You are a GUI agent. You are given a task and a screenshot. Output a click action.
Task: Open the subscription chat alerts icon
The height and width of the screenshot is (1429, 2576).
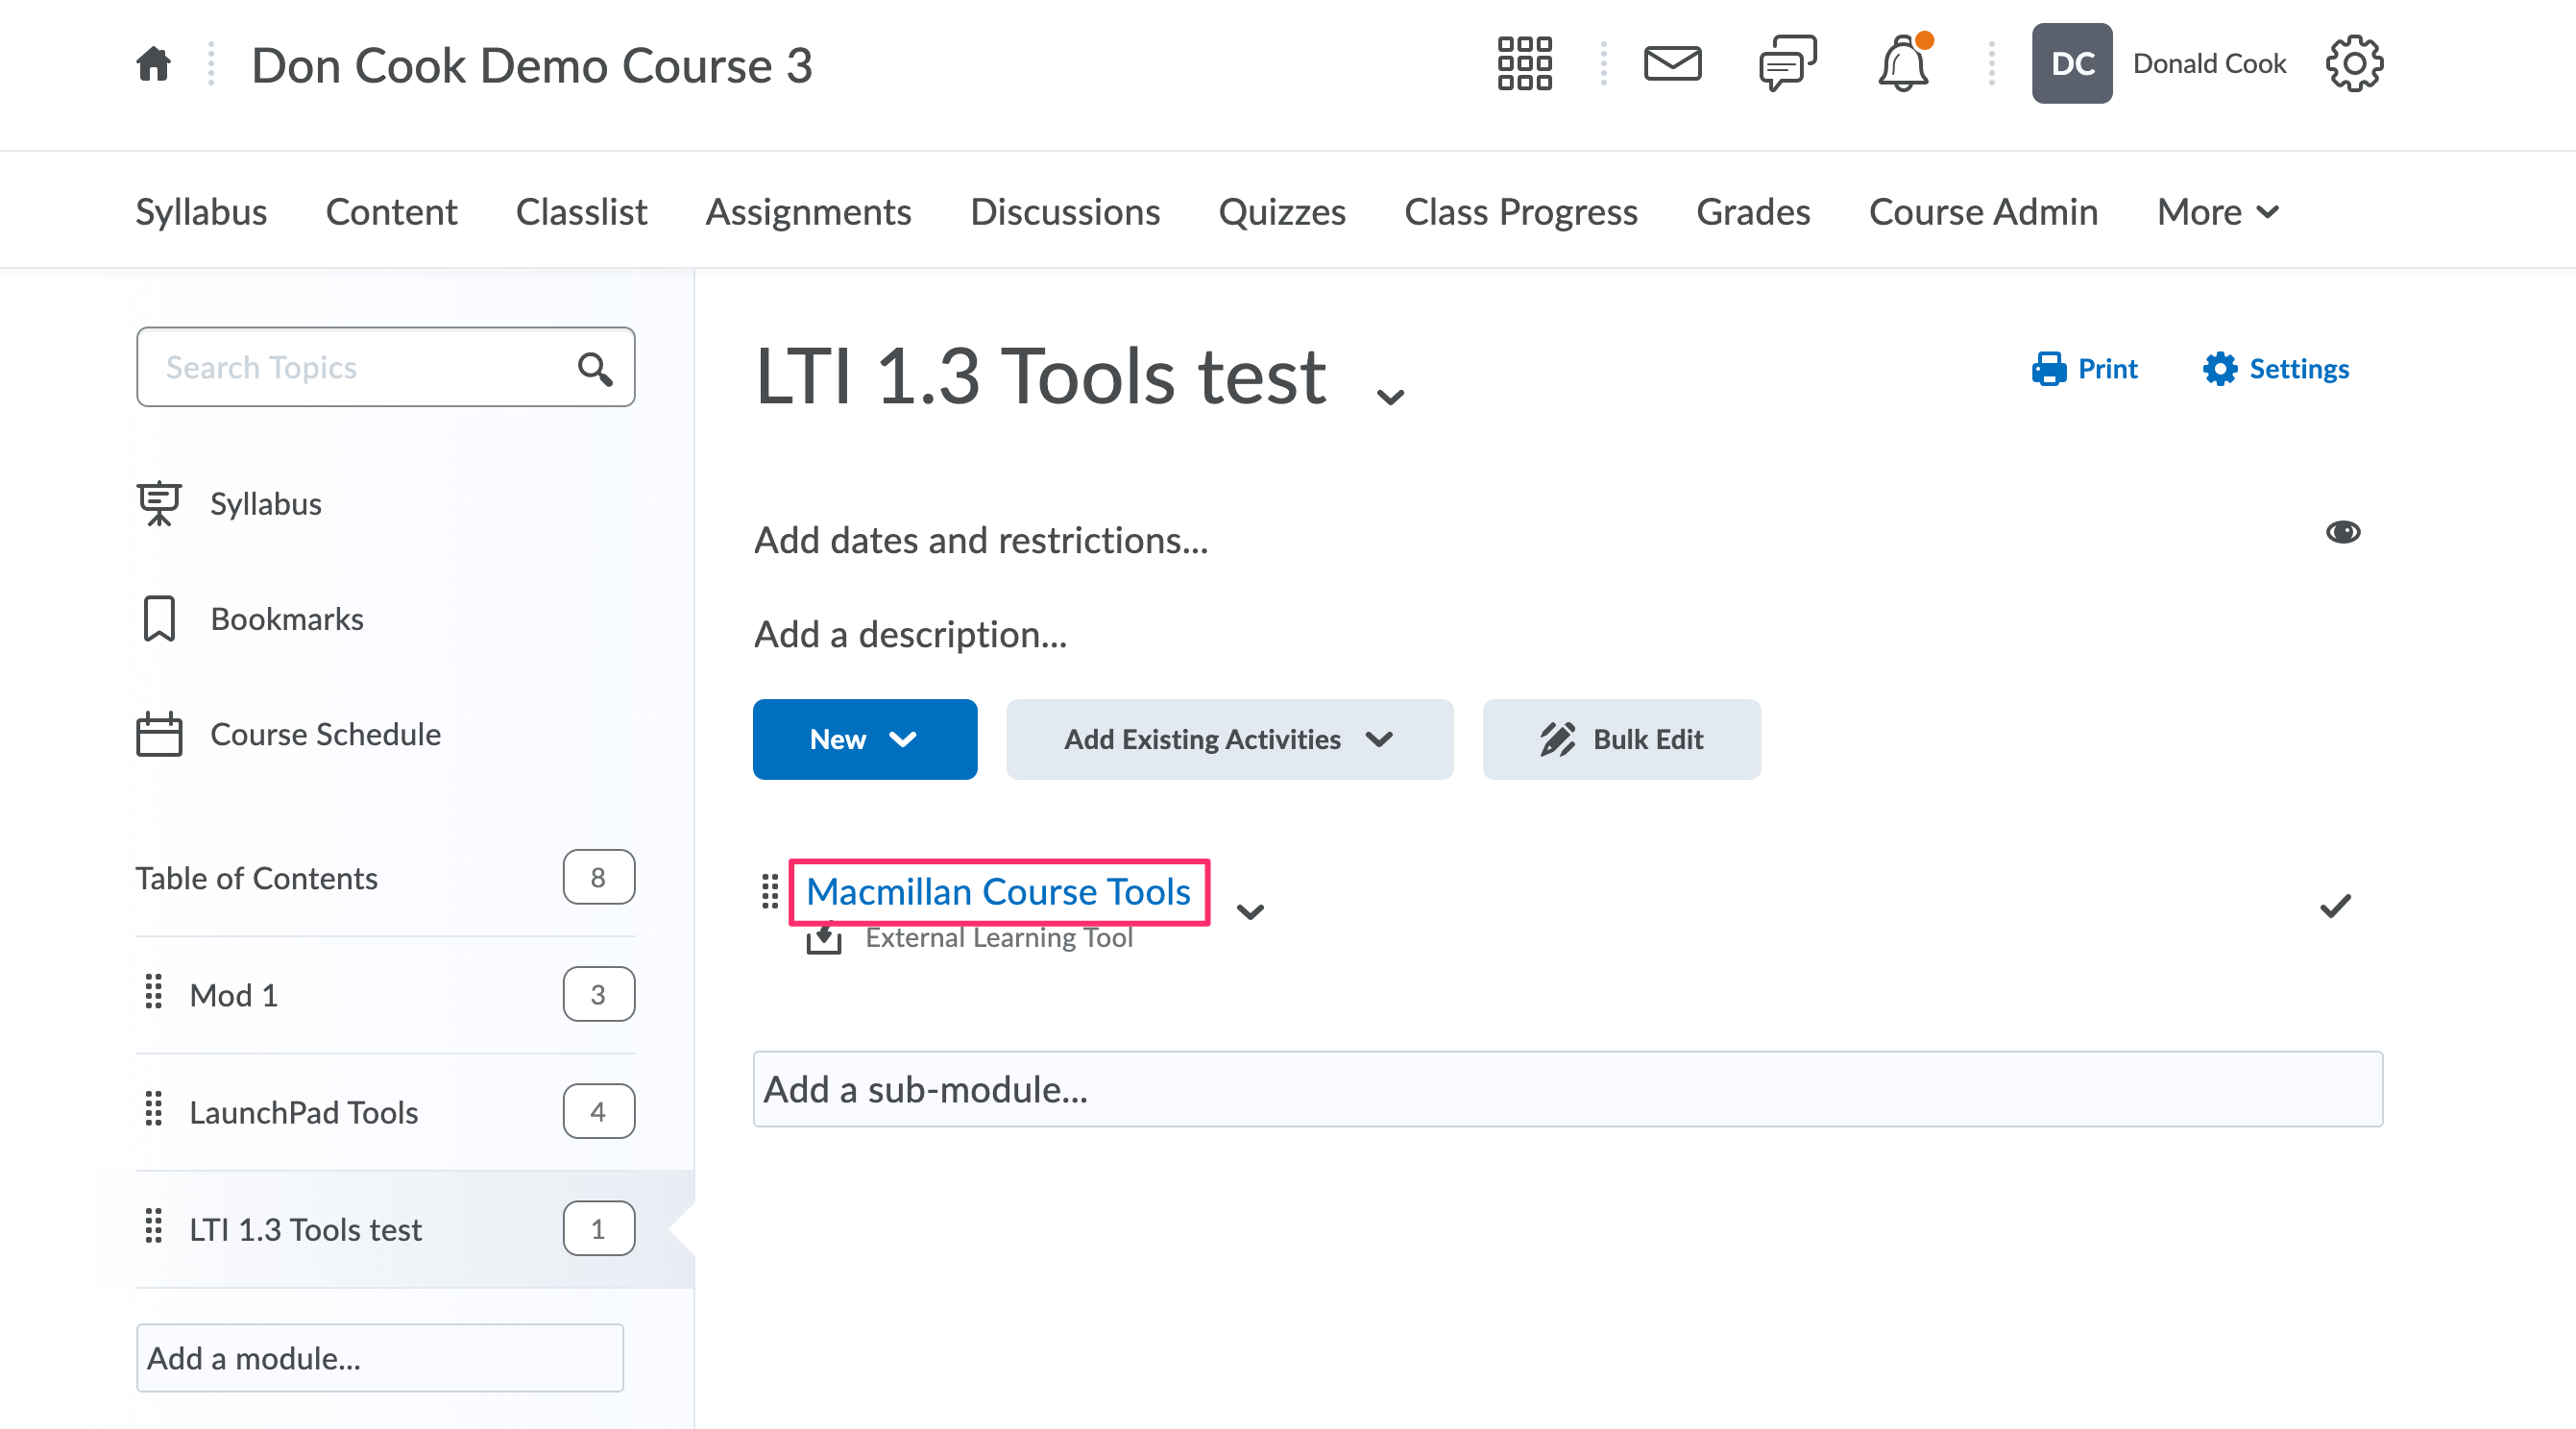click(1787, 63)
